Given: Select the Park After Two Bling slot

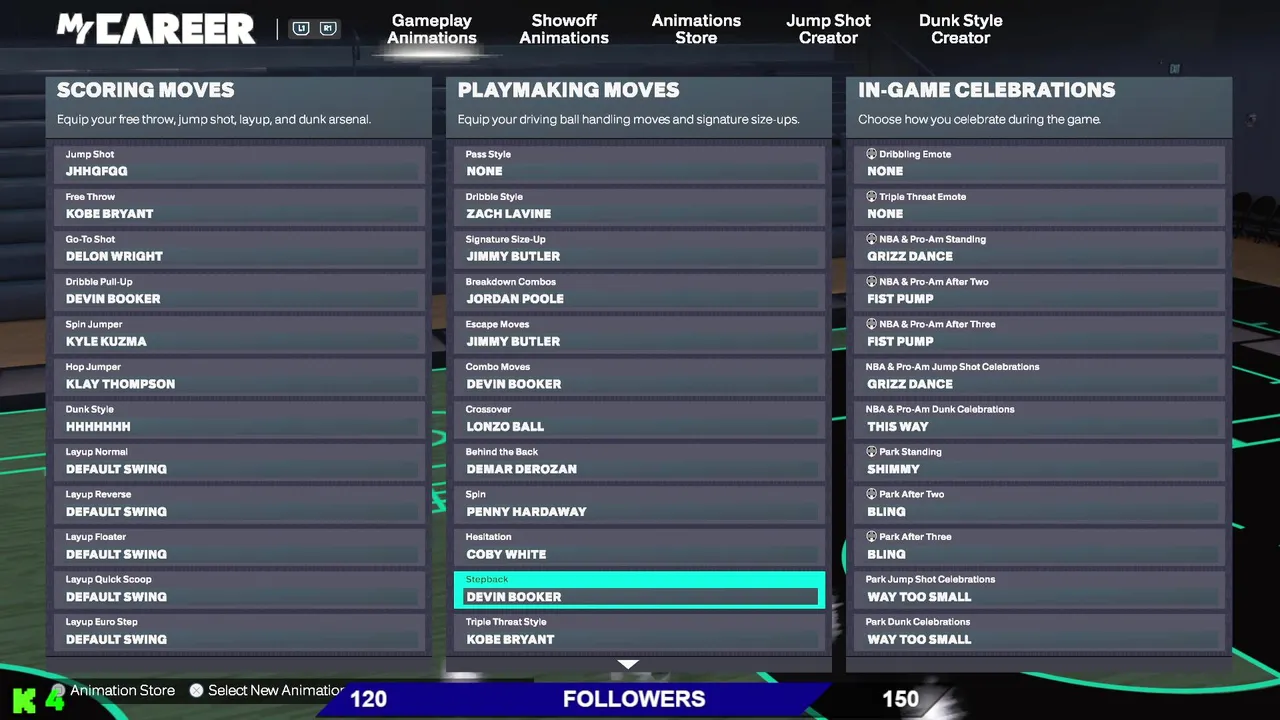Looking at the screenshot, I should 1040,504.
